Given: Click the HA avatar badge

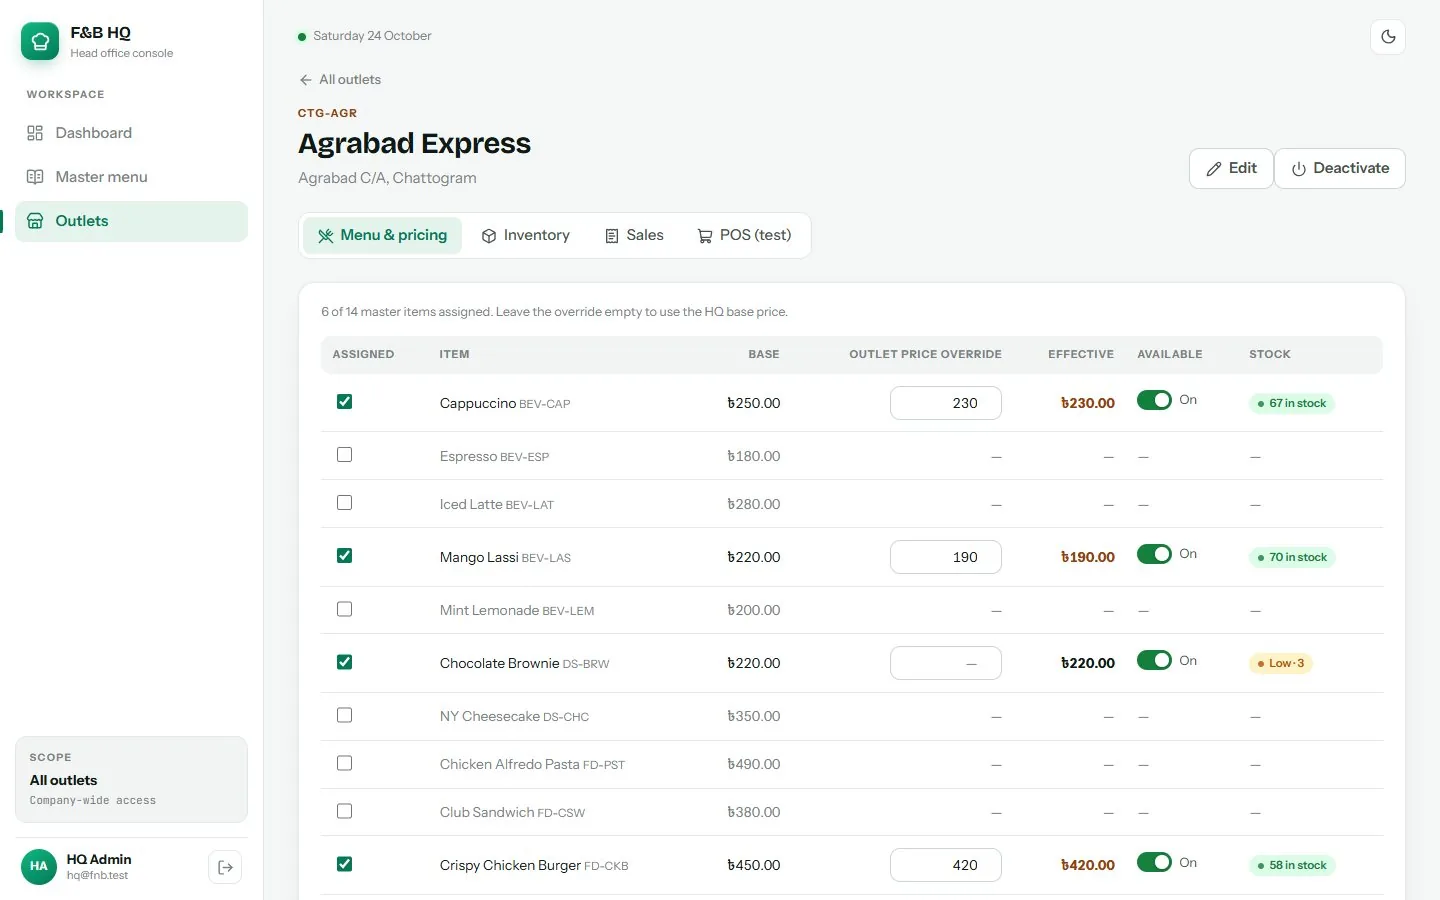Looking at the screenshot, I should coord(39,866).
